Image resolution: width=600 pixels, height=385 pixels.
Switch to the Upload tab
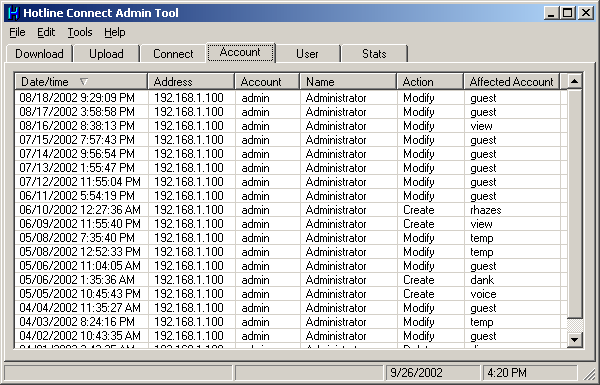point(106,54)
